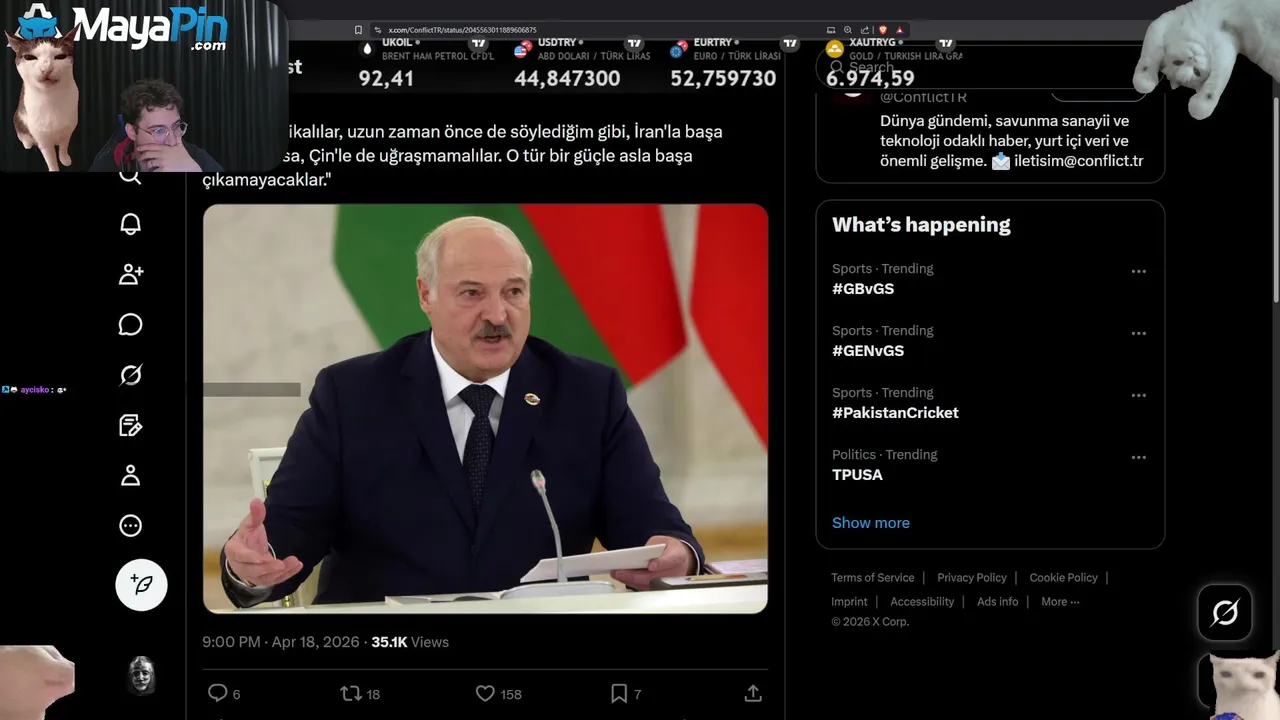1280x720 pixels.
Task: Click Show more under What's happening
Action: click(871, 523)
